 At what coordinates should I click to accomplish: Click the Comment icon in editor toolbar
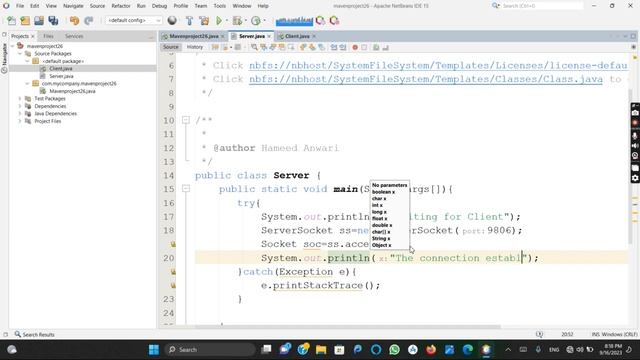[376, 47]
